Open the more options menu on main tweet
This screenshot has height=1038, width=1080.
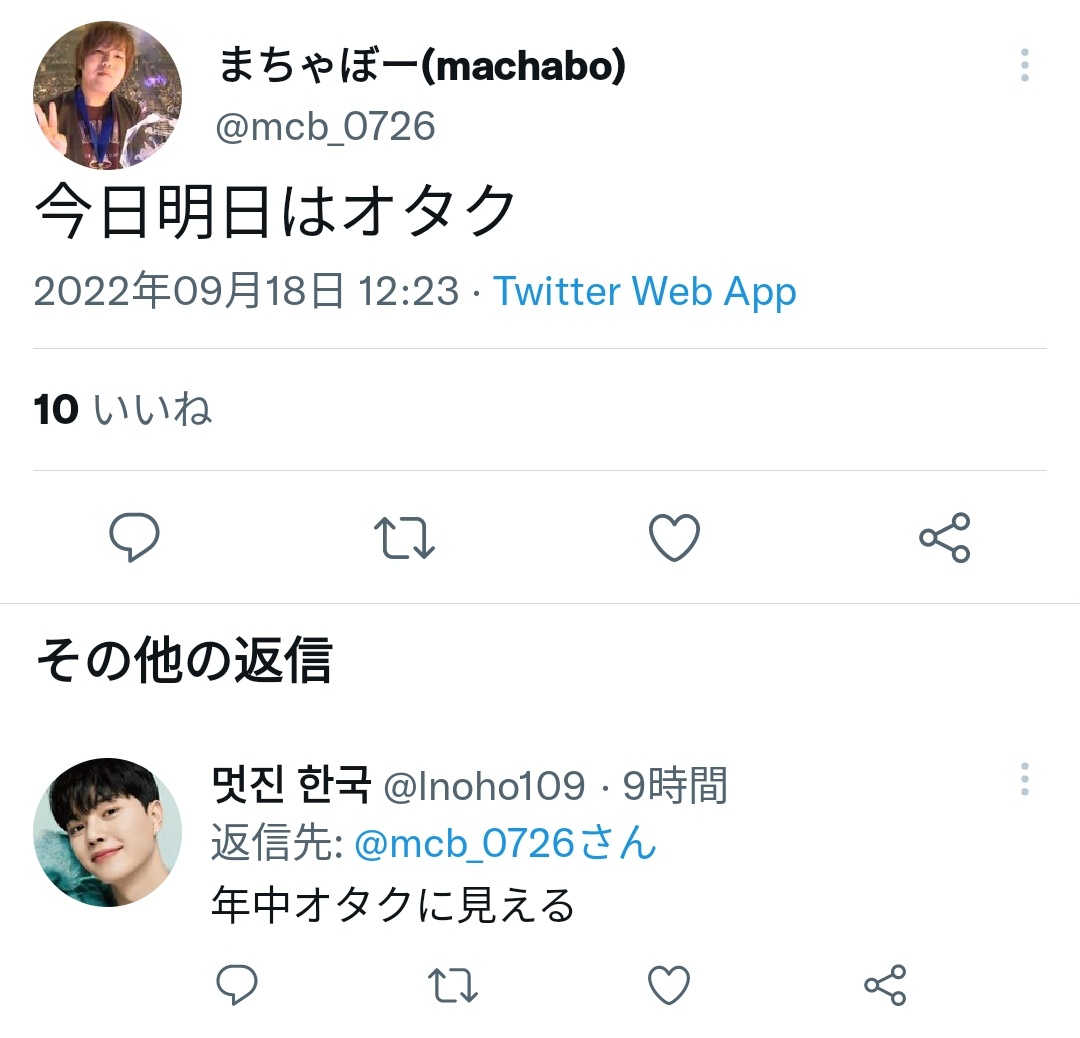coord(1025,65)
